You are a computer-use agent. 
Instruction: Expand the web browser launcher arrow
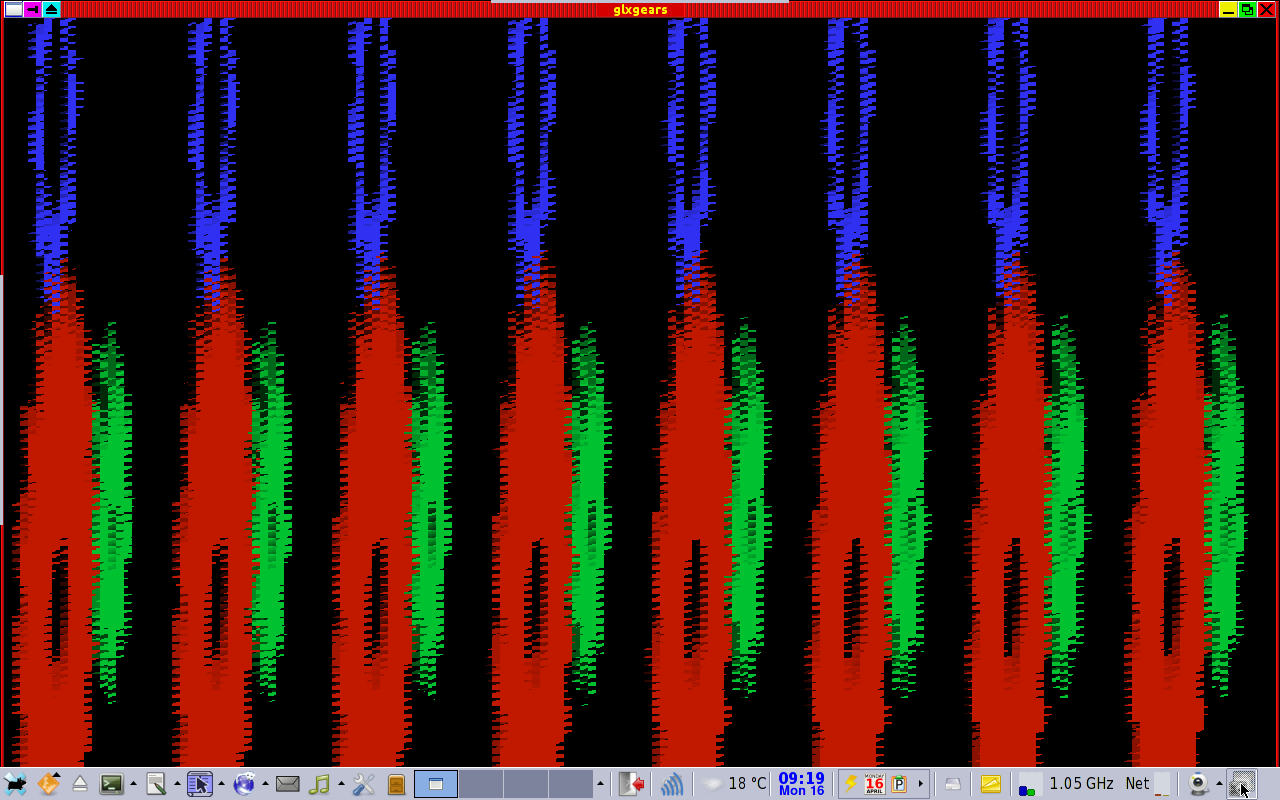(265, 784)
